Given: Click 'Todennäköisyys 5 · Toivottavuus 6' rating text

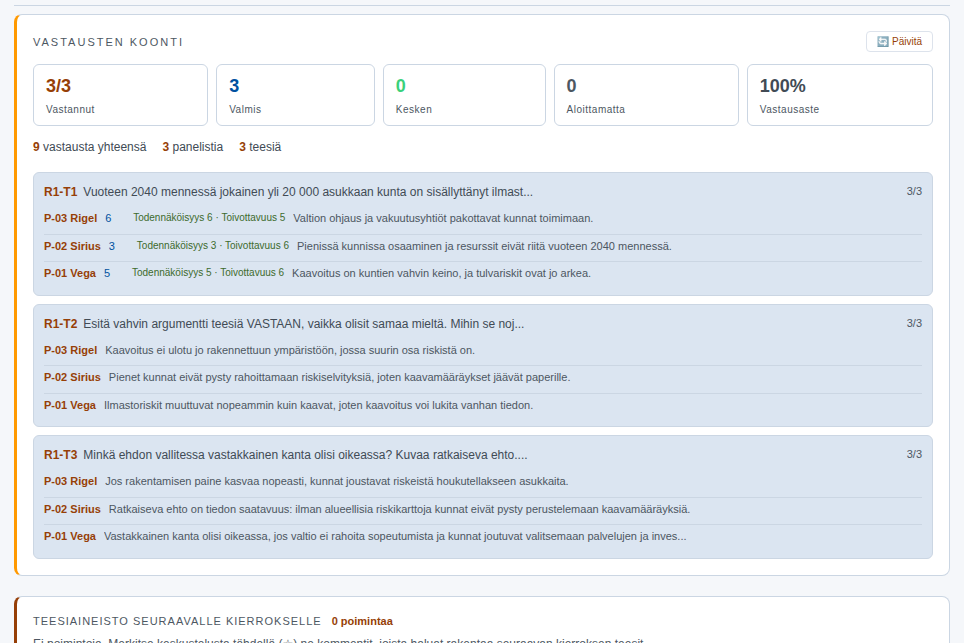Looking at the screenshot, I should click(x=208, y=272).
